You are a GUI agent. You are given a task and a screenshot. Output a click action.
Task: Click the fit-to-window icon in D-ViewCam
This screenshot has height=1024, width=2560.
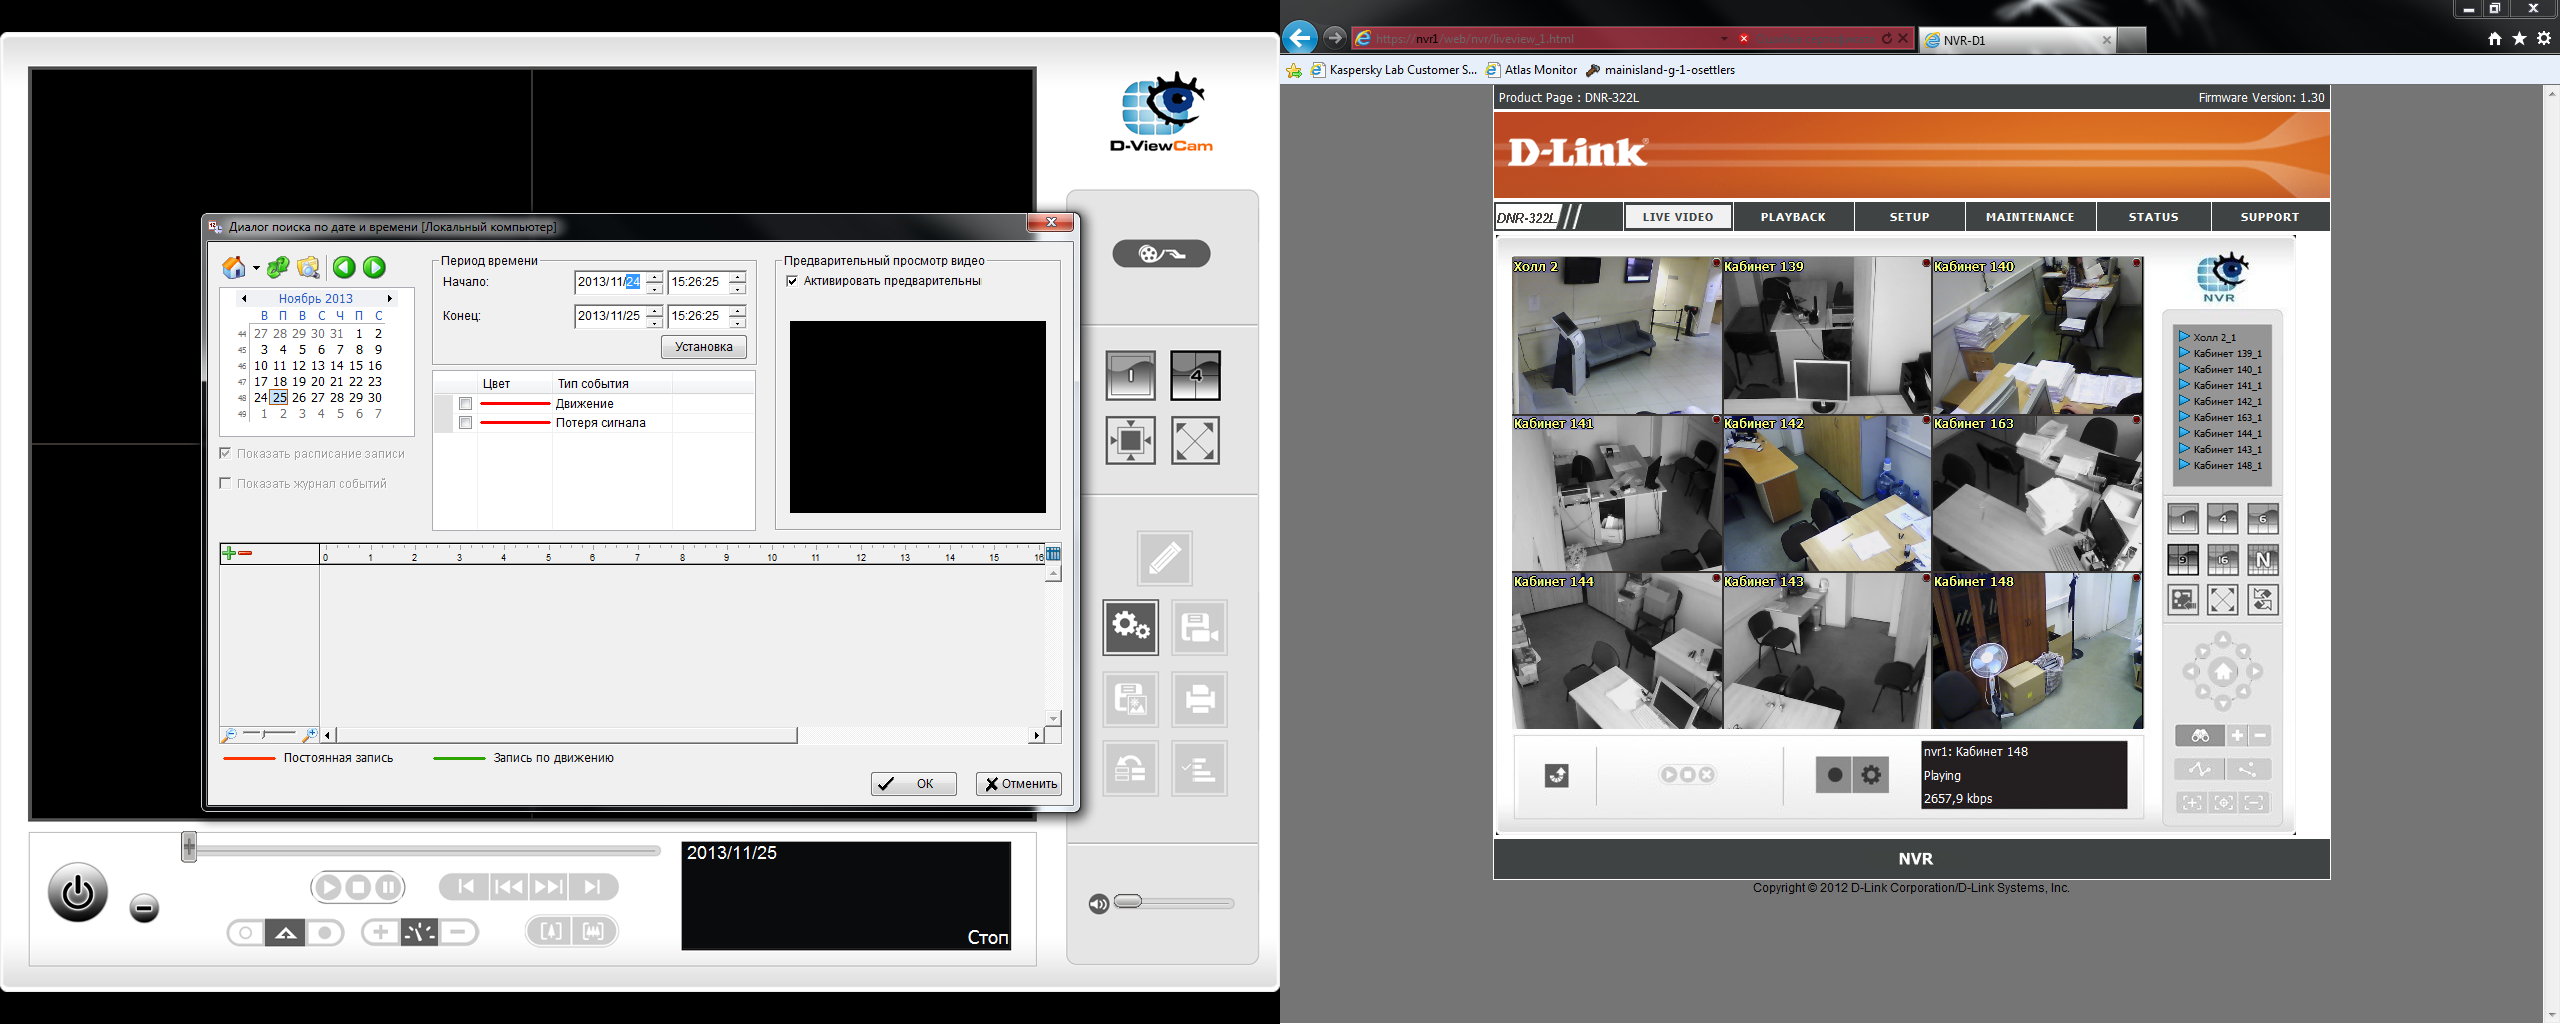tap(1131, 440)
